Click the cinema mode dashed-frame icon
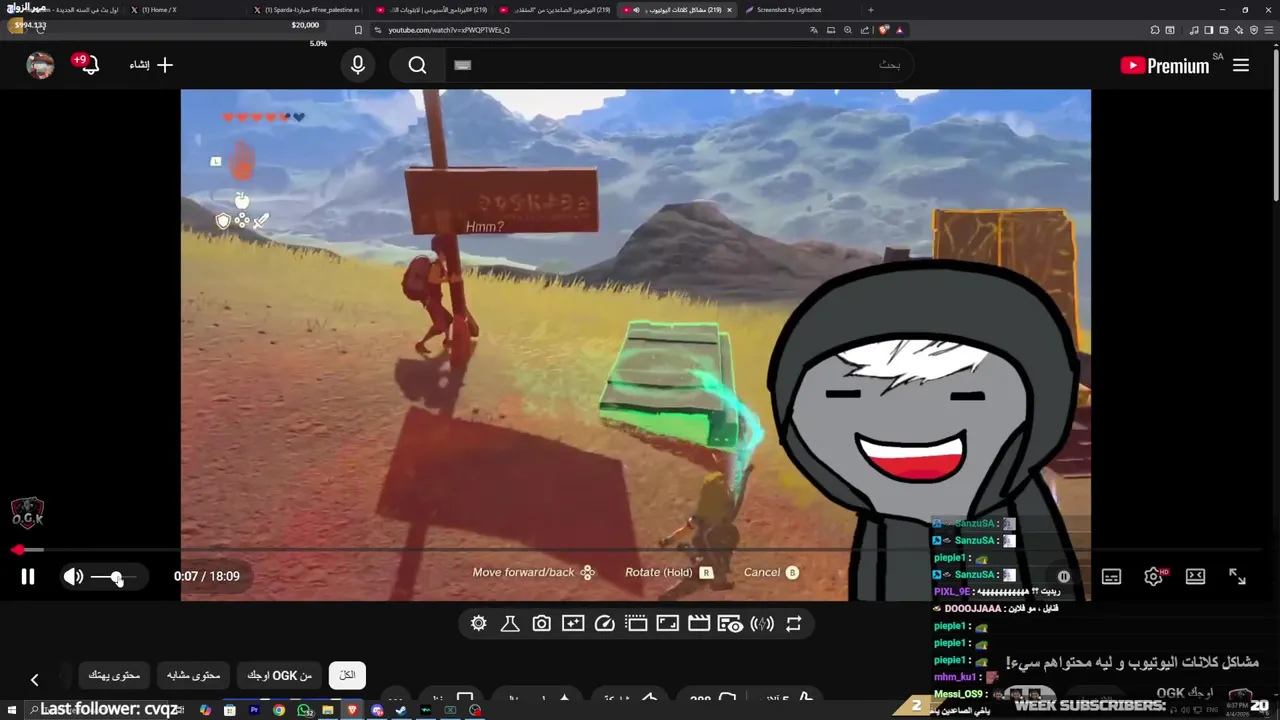The image size is (1280, 720). click(x=636, y=623)
